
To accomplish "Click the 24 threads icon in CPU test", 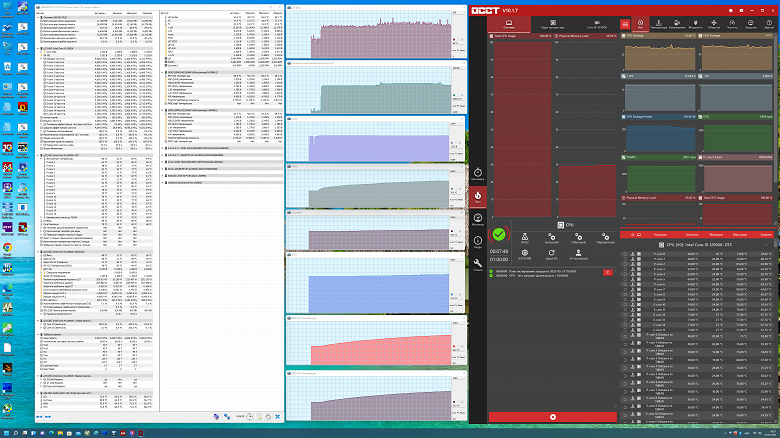I will 578,254.
